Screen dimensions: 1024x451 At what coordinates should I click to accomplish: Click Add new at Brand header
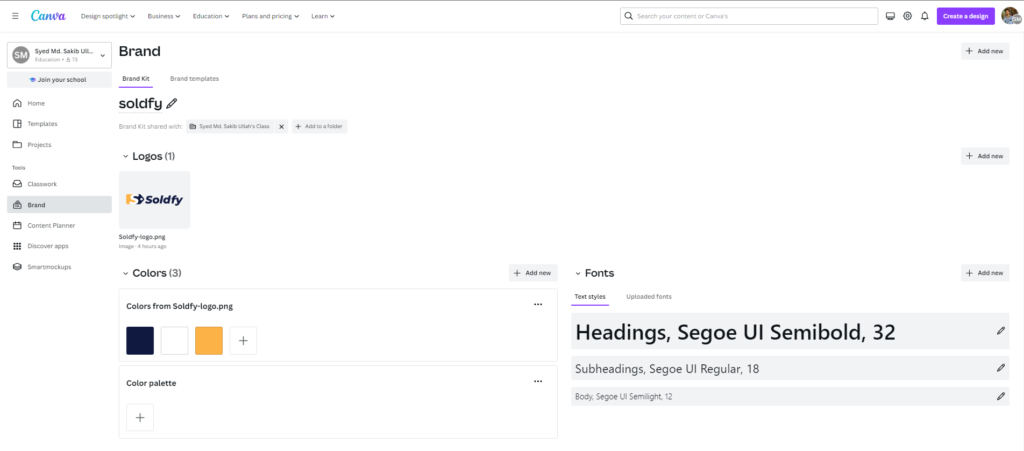985,51
